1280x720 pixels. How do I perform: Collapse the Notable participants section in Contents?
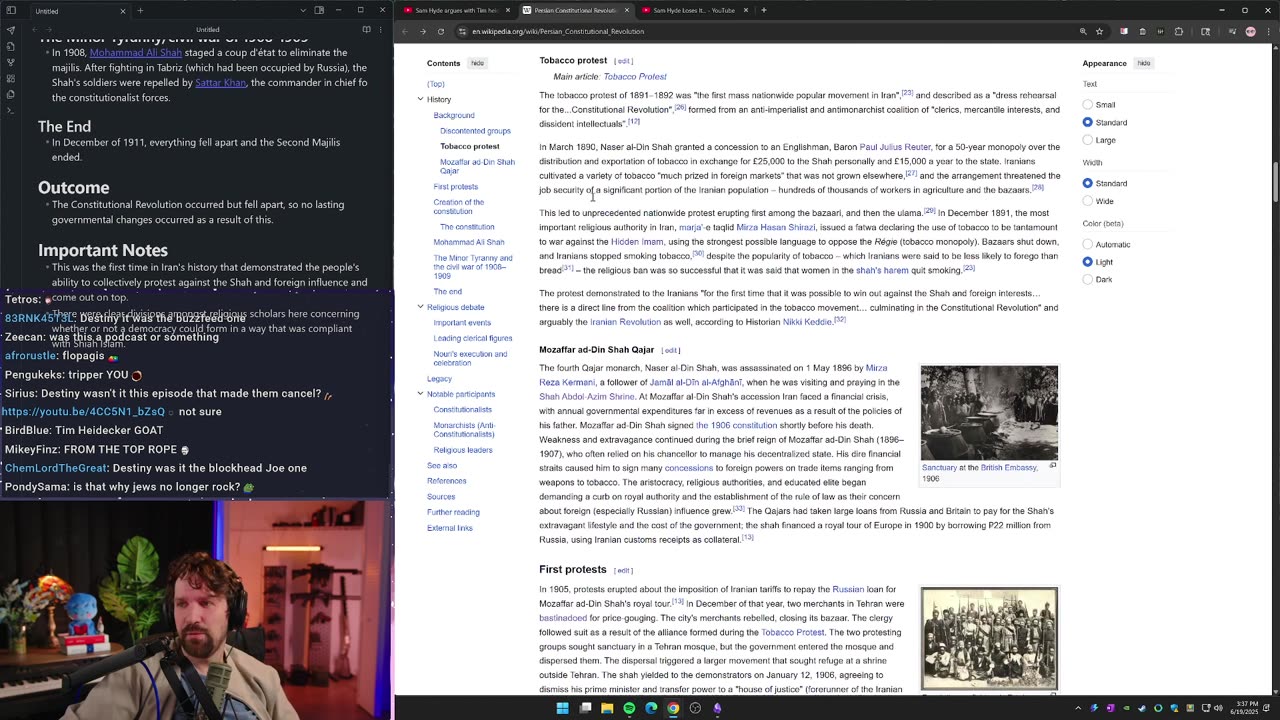pos(420,394)
